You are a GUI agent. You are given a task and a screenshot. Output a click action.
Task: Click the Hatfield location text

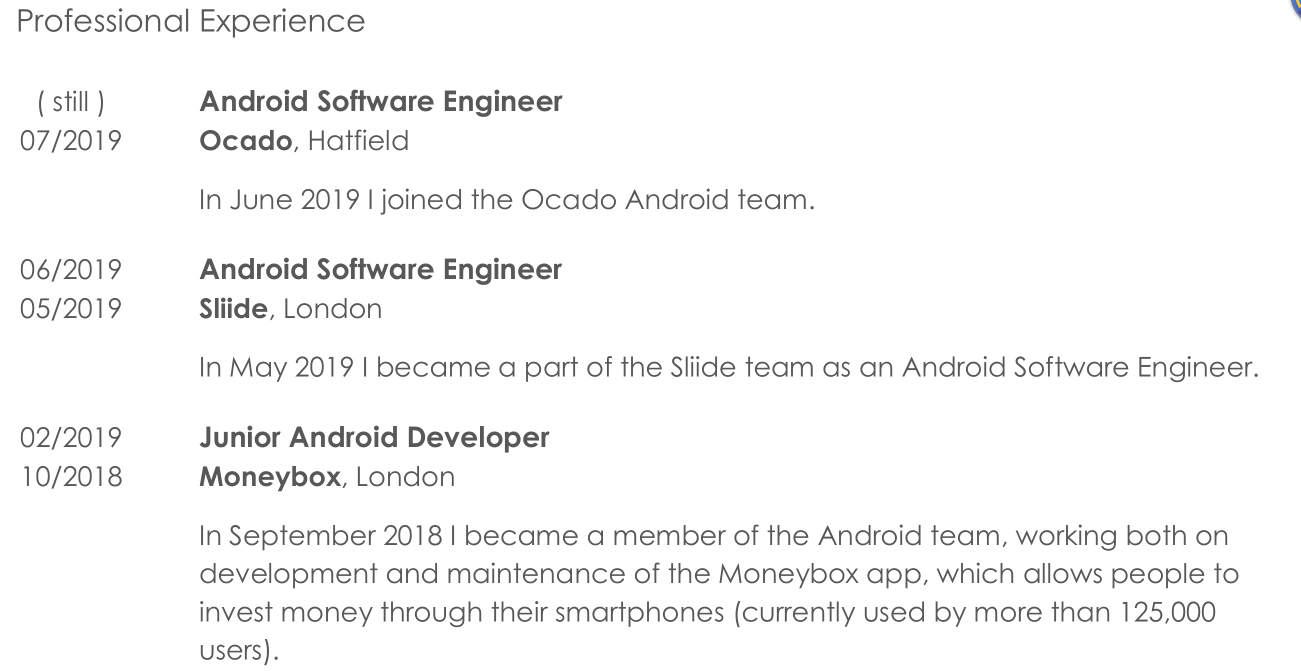click(x=358, y=141)
